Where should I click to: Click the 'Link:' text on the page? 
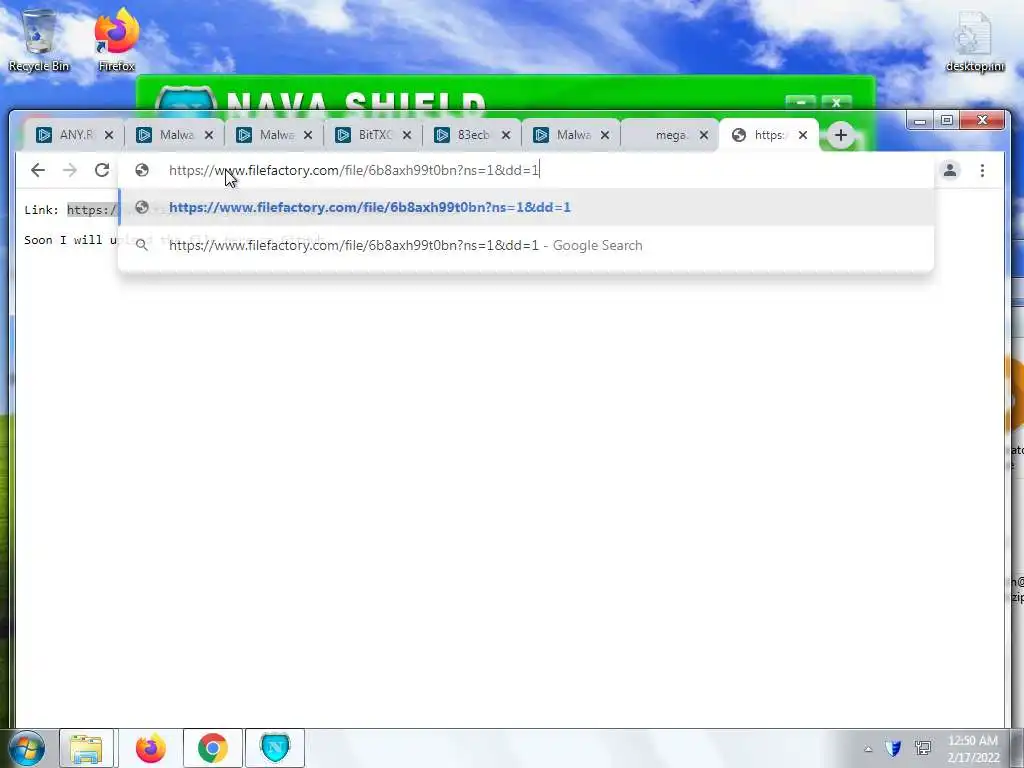[x=42, y=210]
